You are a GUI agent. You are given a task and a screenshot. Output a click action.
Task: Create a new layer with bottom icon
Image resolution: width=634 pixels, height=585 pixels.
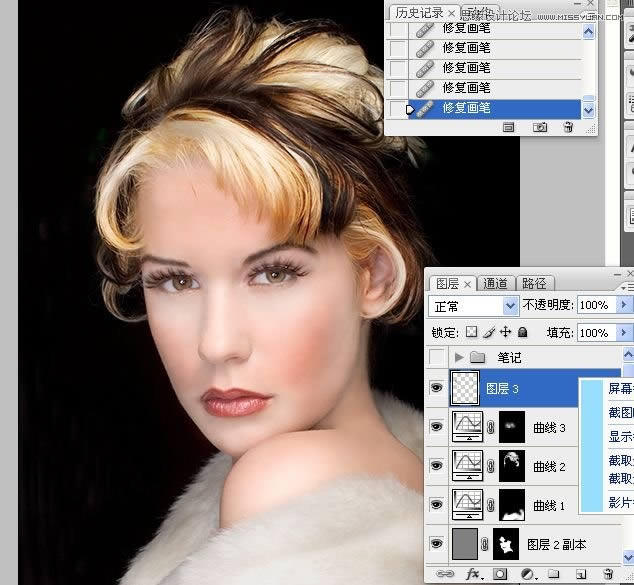coord(584,574)
